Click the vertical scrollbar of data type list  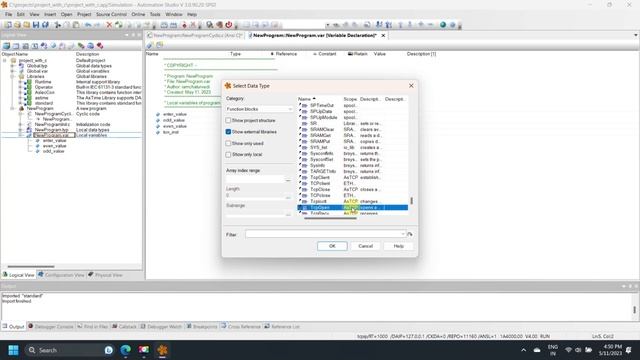(411, 201)
